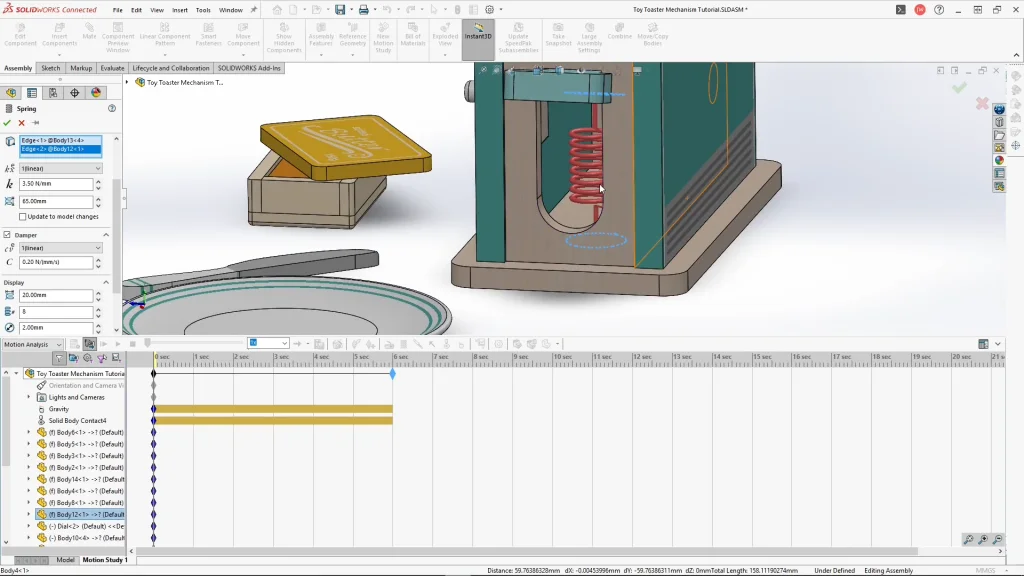Collapse the Display section of Spring panel

106,282
